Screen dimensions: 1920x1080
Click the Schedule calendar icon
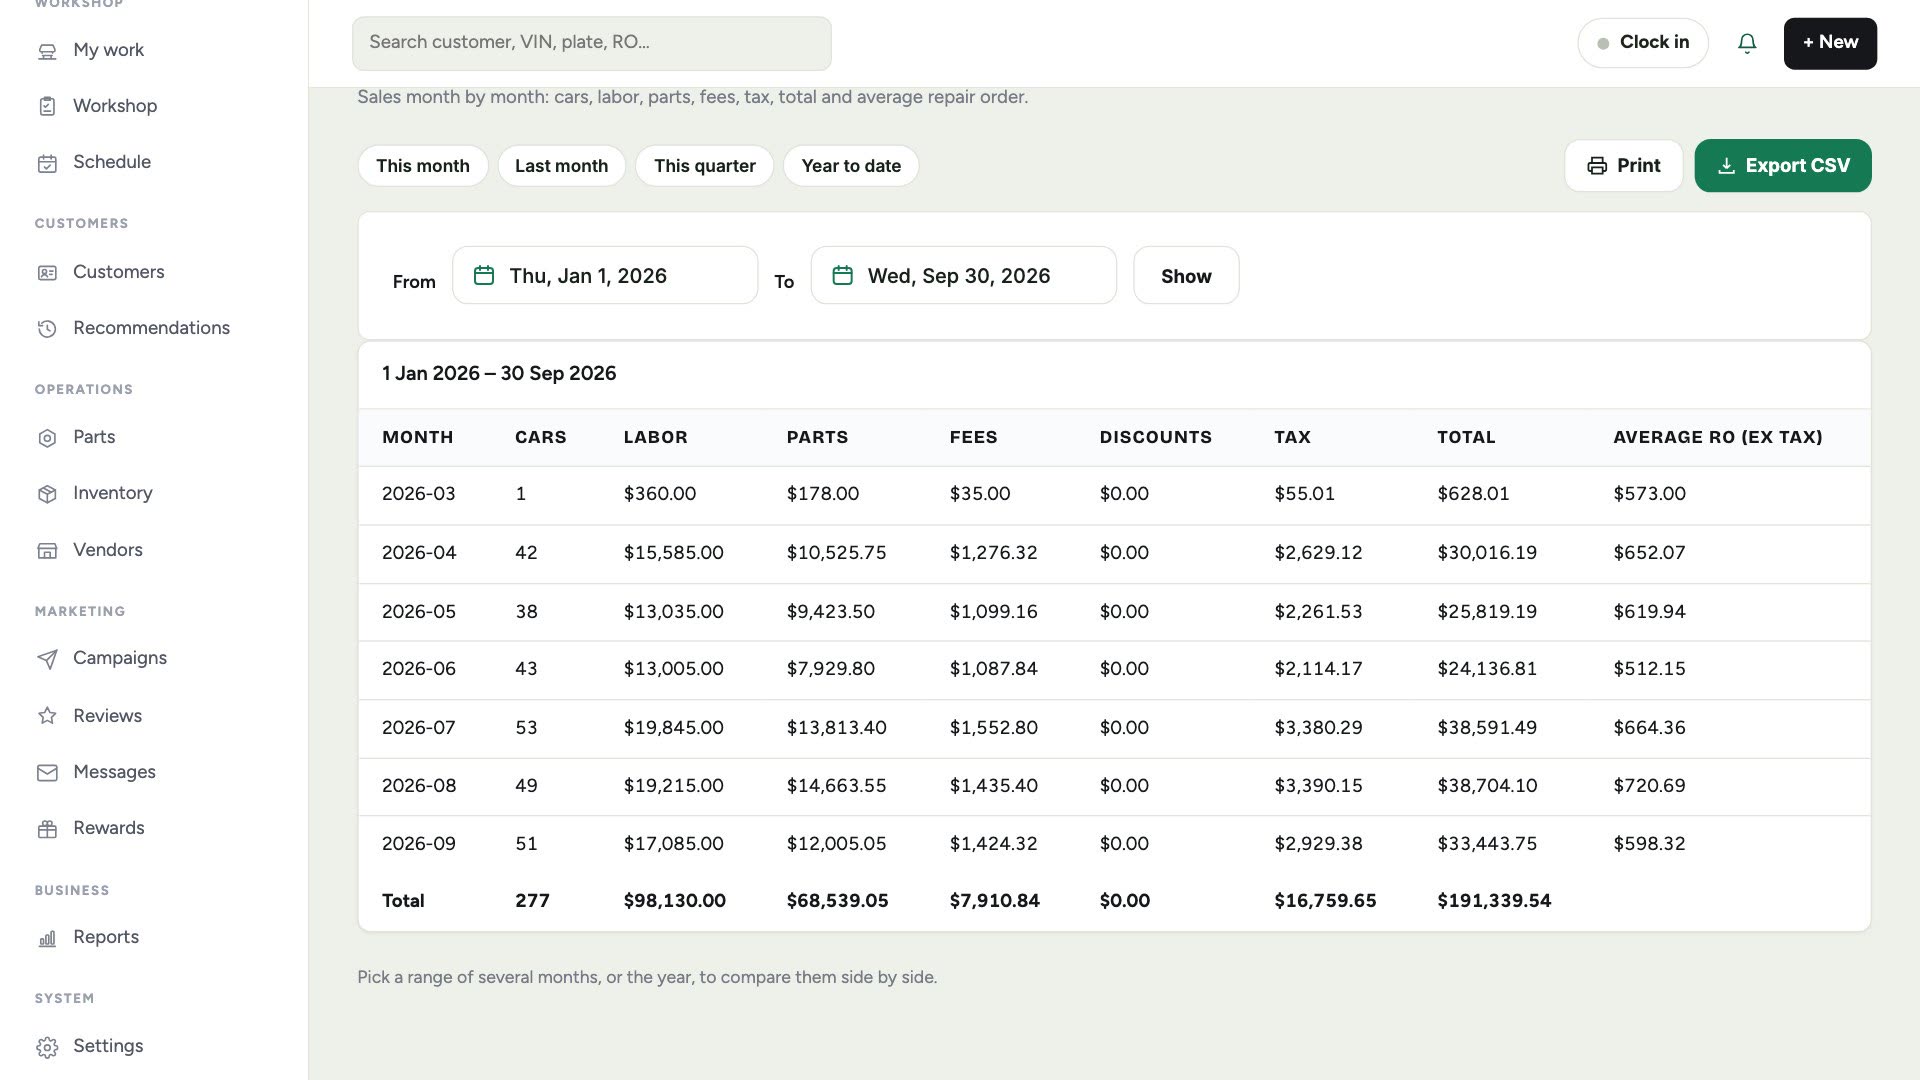[47, 163]
